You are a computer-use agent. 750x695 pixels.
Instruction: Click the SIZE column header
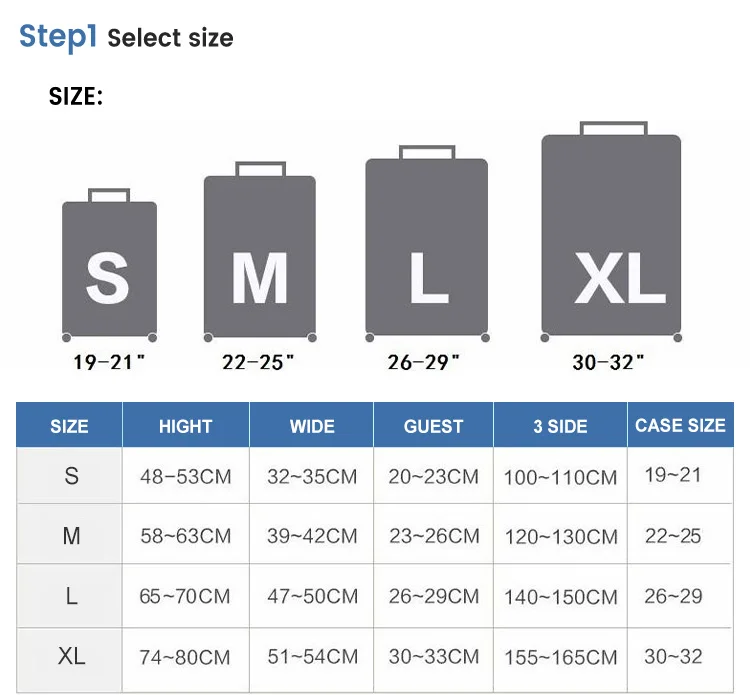coord(69,426)
